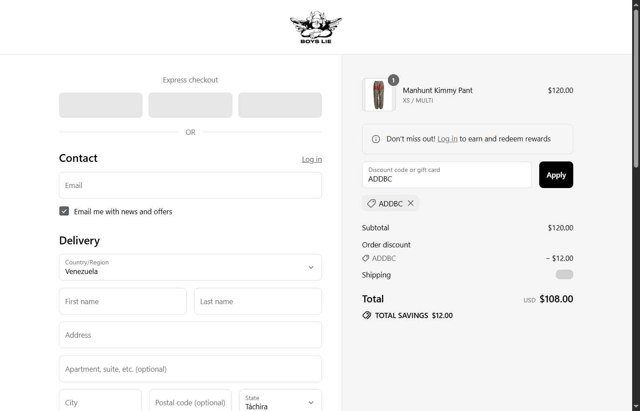Click the shipping price placeholder

point(564,274)
